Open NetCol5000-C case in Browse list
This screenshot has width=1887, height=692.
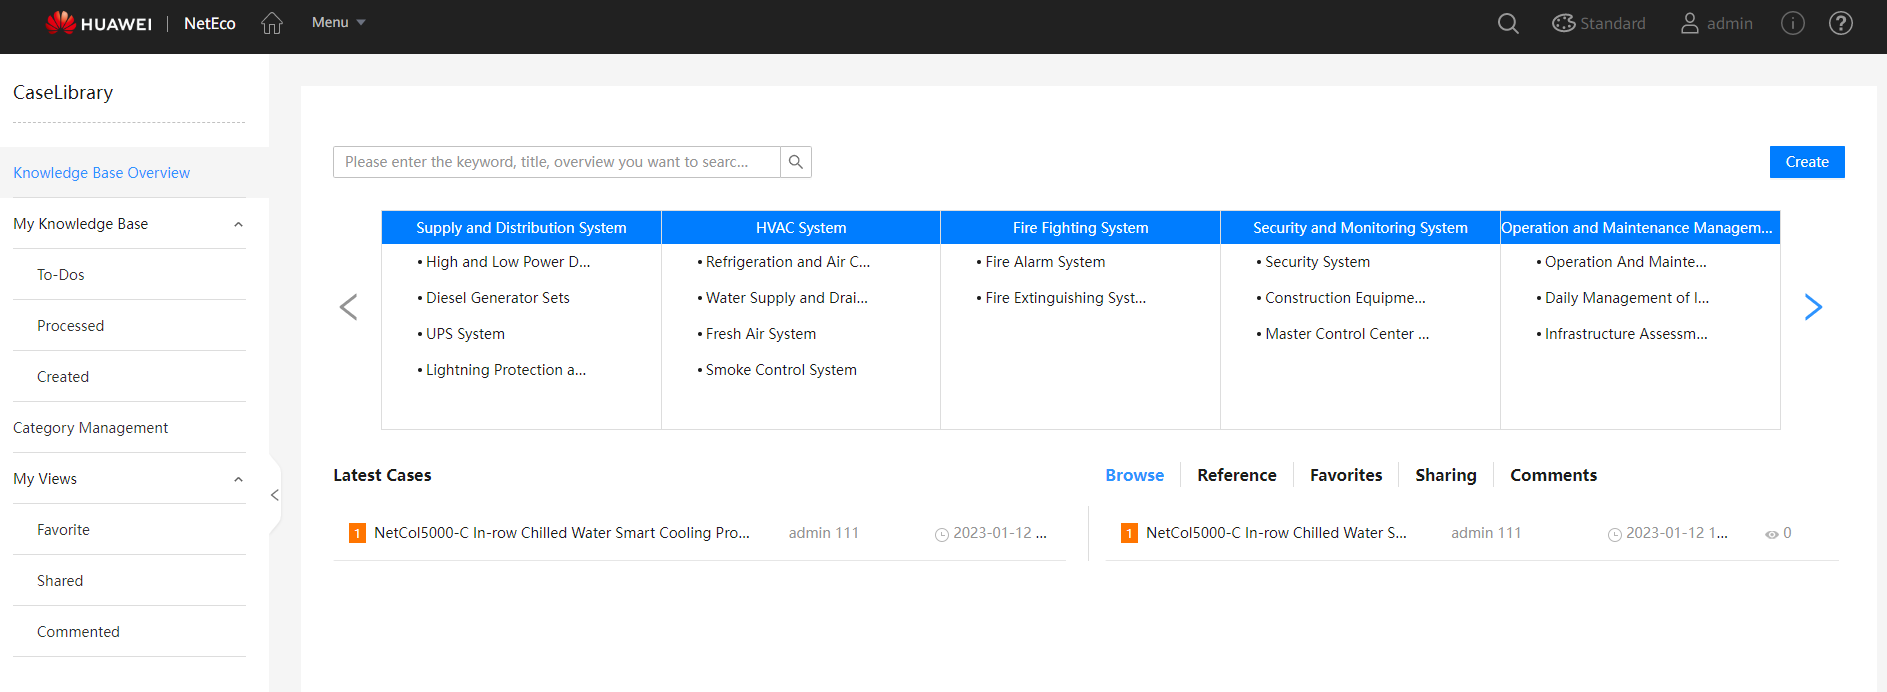coord(1276,533)
